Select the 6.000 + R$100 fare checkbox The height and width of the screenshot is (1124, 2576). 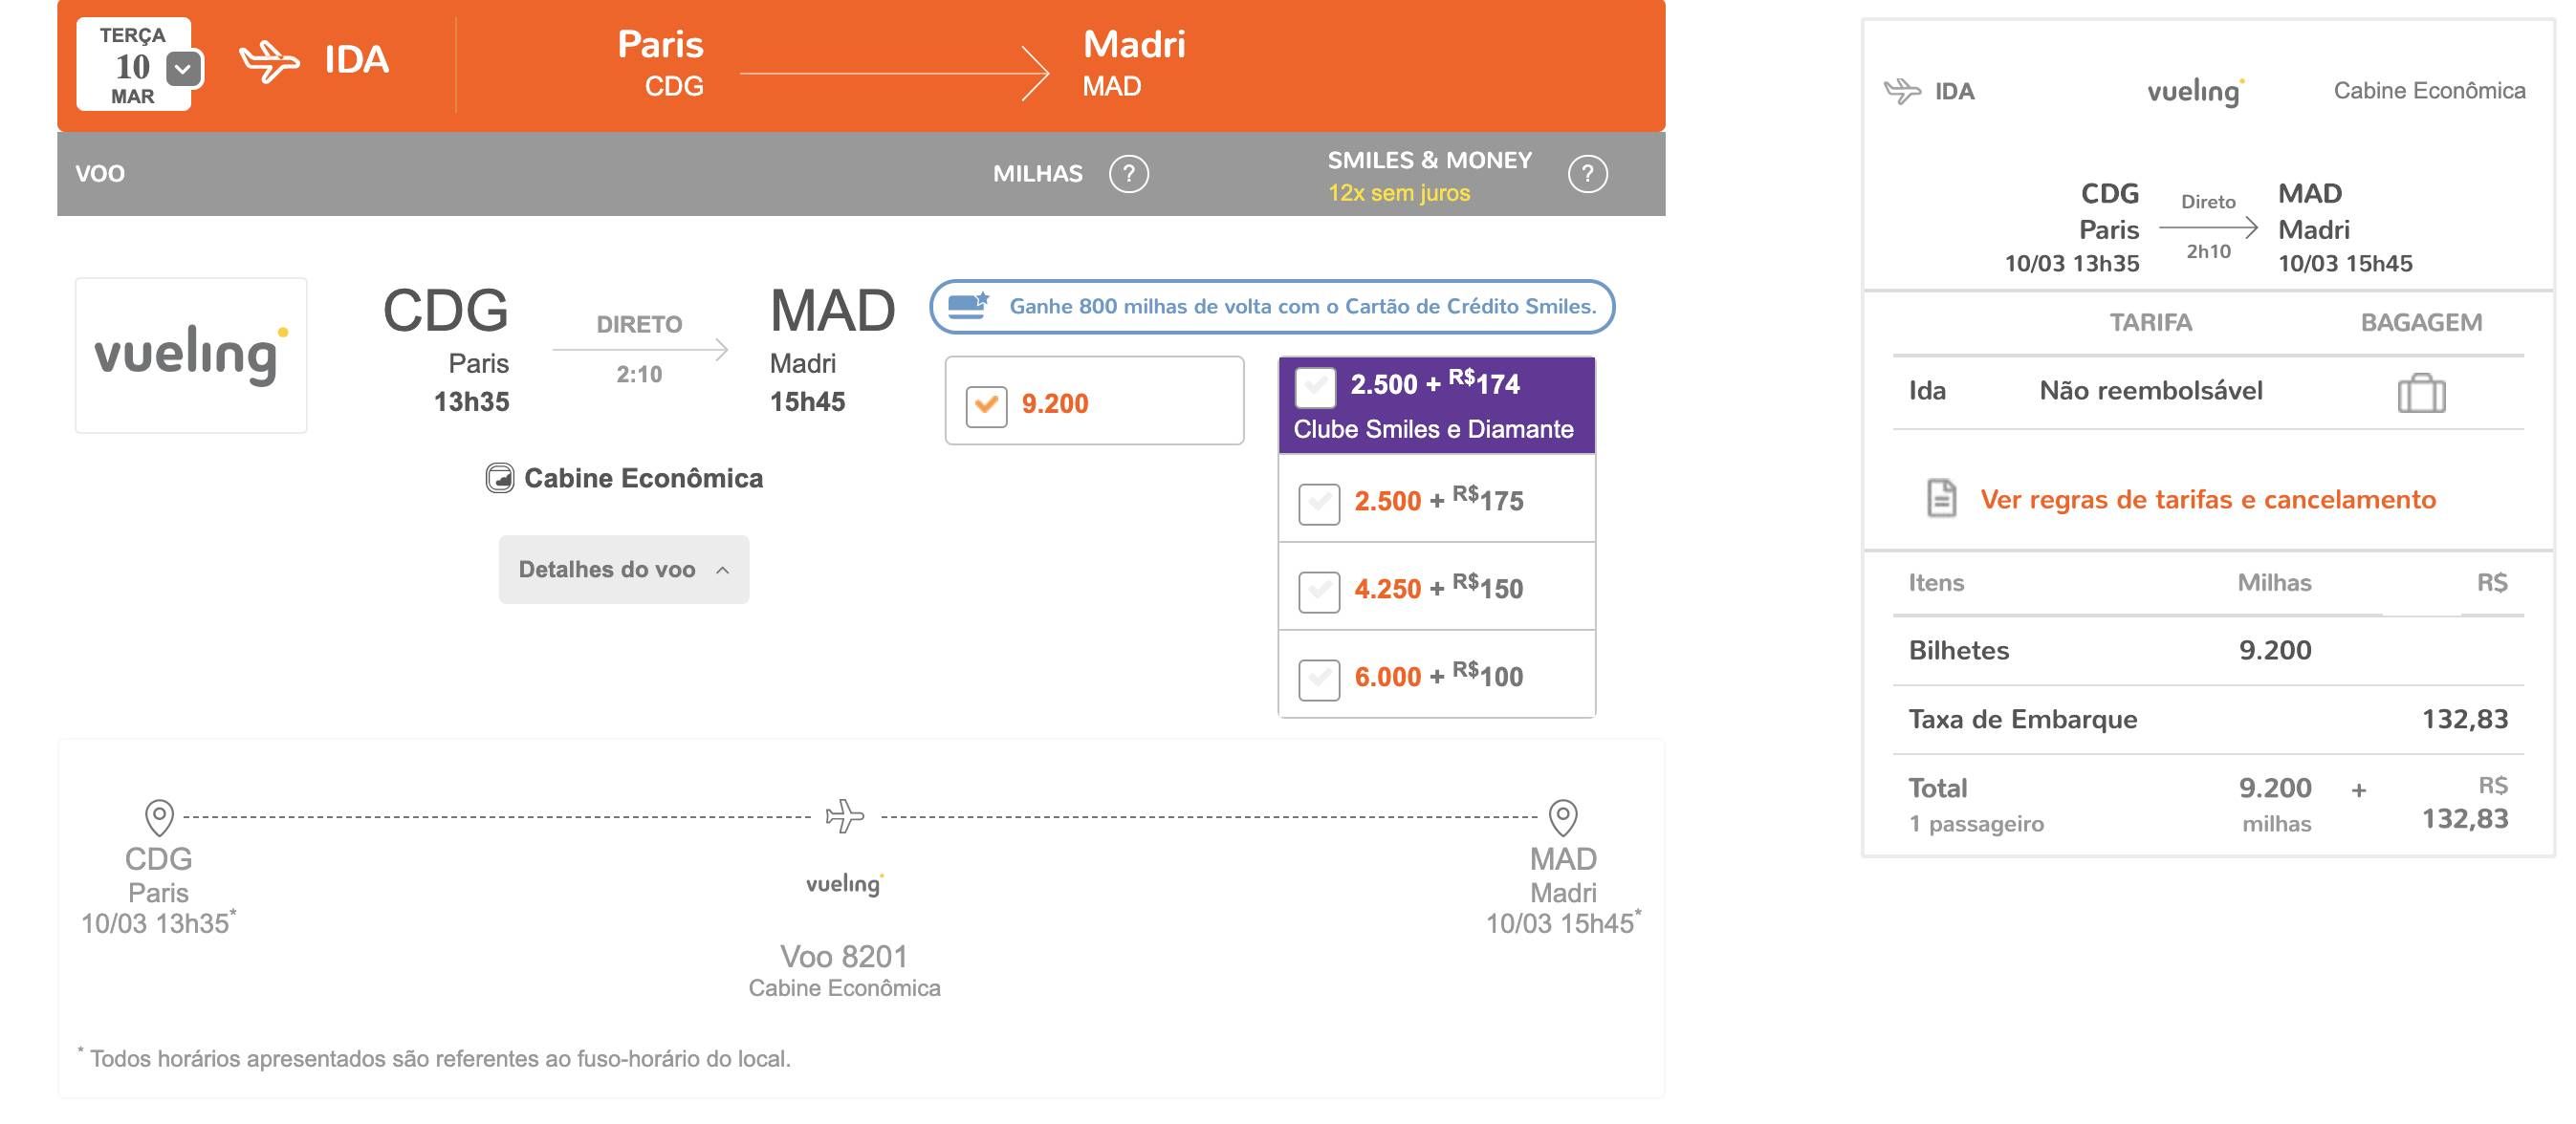coord(1318,679)
